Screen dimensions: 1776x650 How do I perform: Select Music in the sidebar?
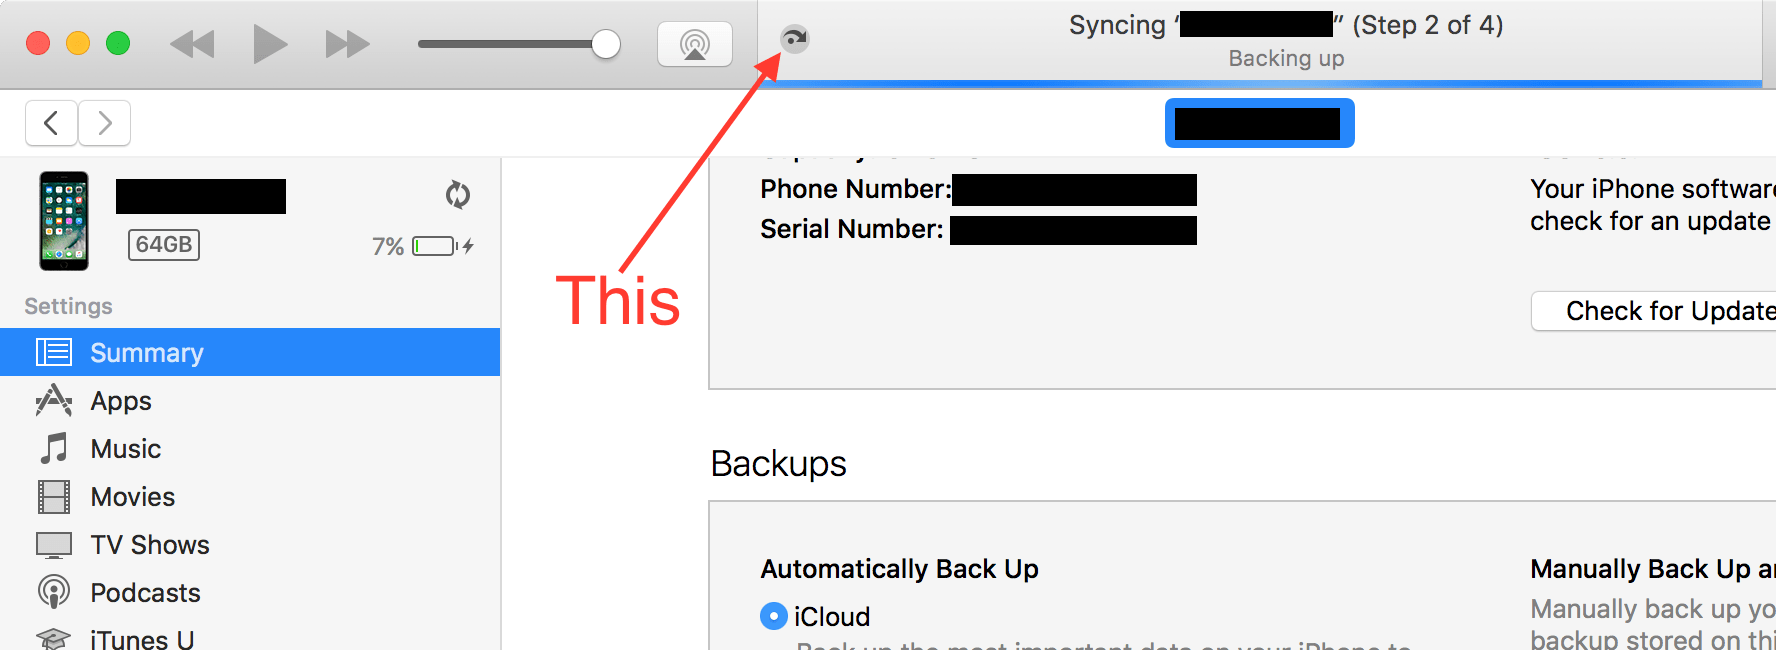click(125, 449)
